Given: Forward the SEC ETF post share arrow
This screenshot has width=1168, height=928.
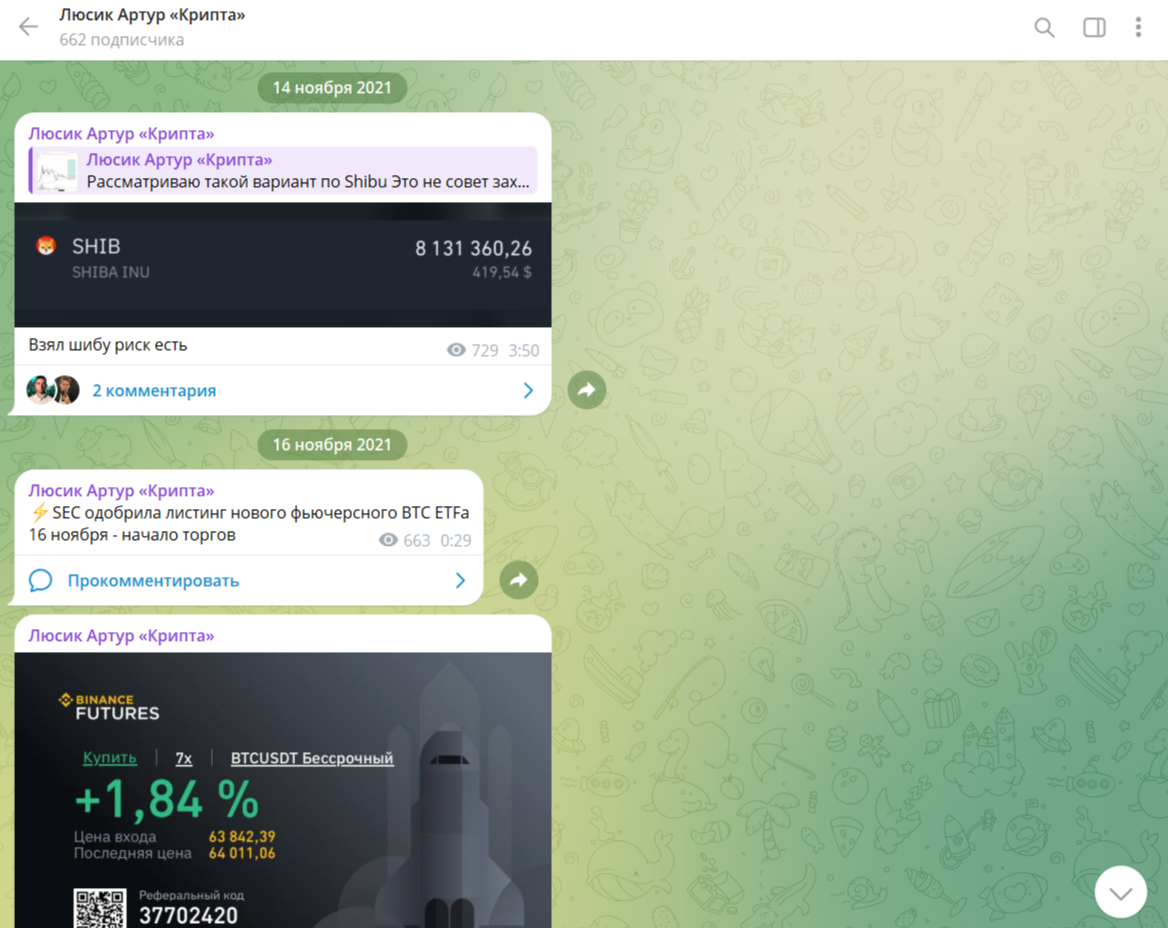Looking at the screenshot, I should tap(518, 579).
